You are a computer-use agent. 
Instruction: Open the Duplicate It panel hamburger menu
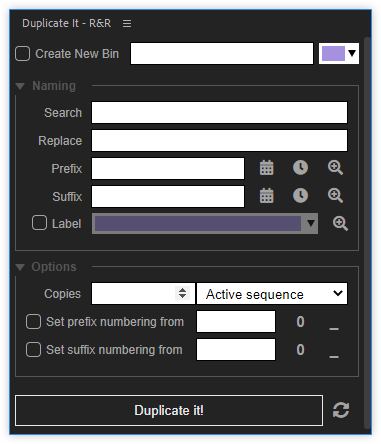pos(127,24)
